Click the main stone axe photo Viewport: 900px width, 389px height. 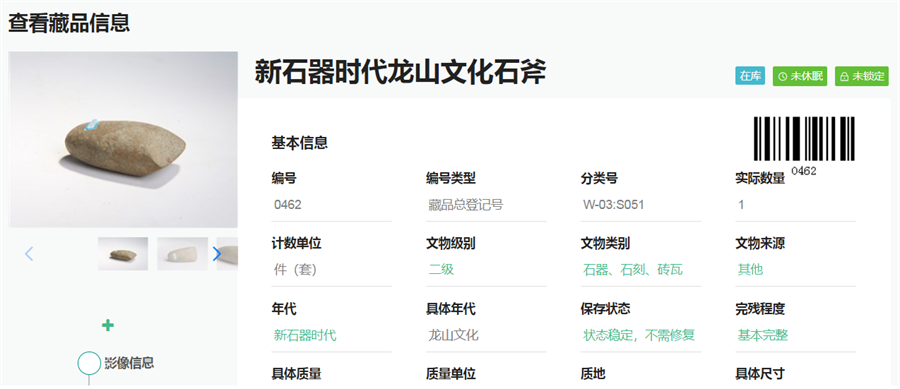(123, 139)
